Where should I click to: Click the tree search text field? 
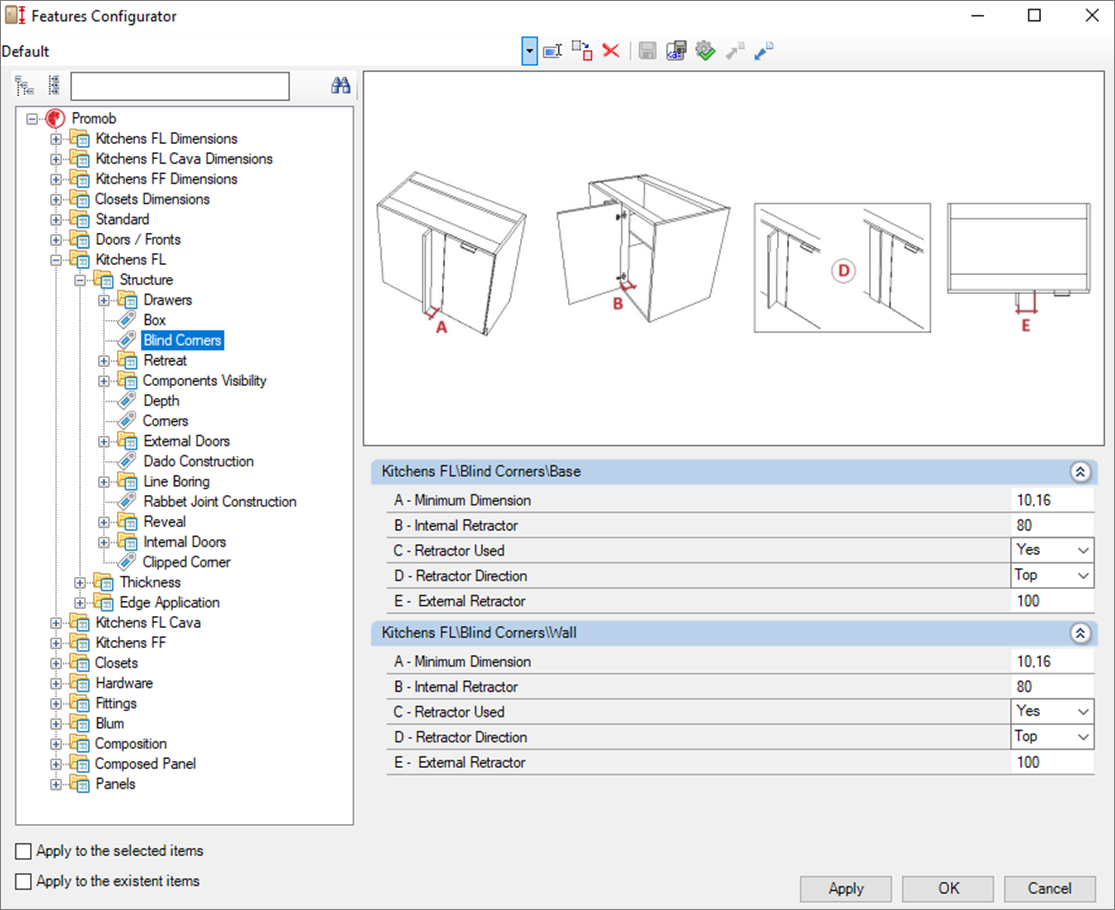click(x=180, y=86)
